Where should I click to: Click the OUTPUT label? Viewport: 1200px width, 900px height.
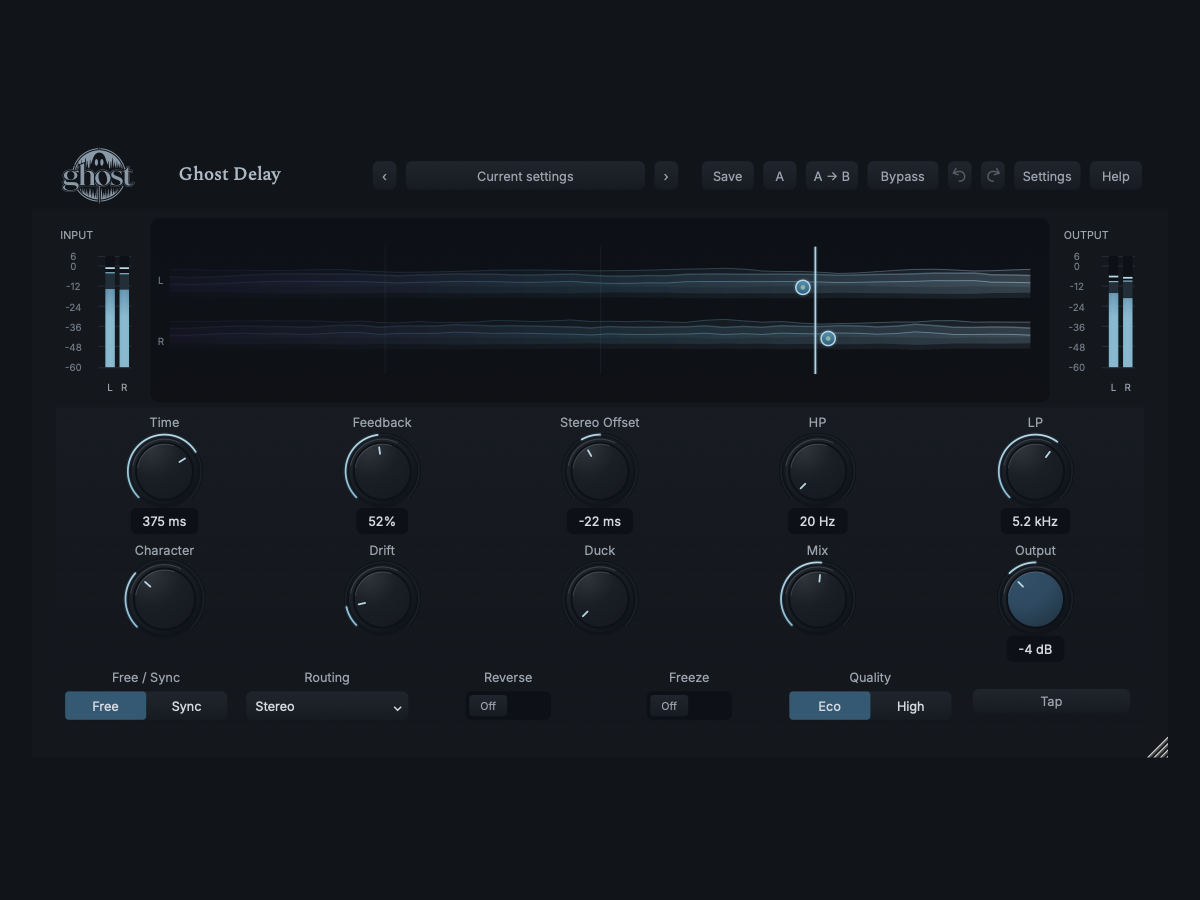pos(1086,235)
